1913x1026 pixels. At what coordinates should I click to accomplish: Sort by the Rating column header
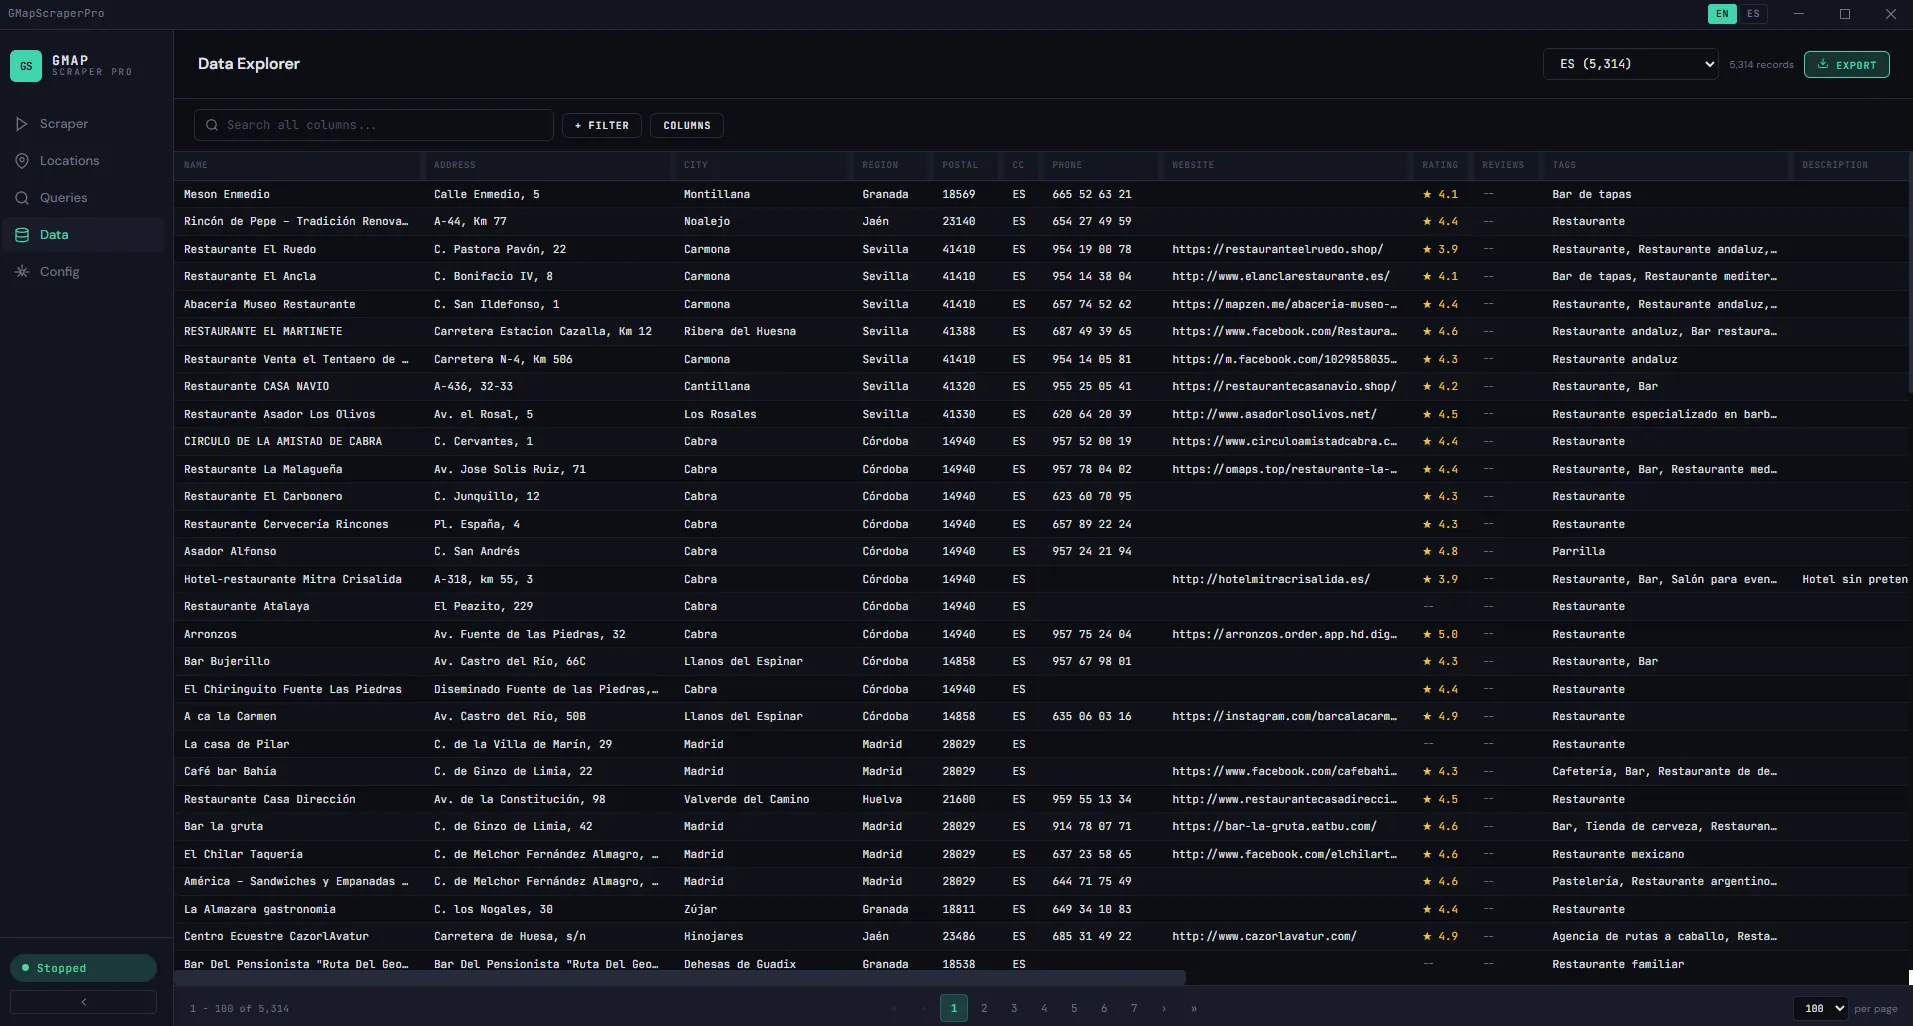1440,165
